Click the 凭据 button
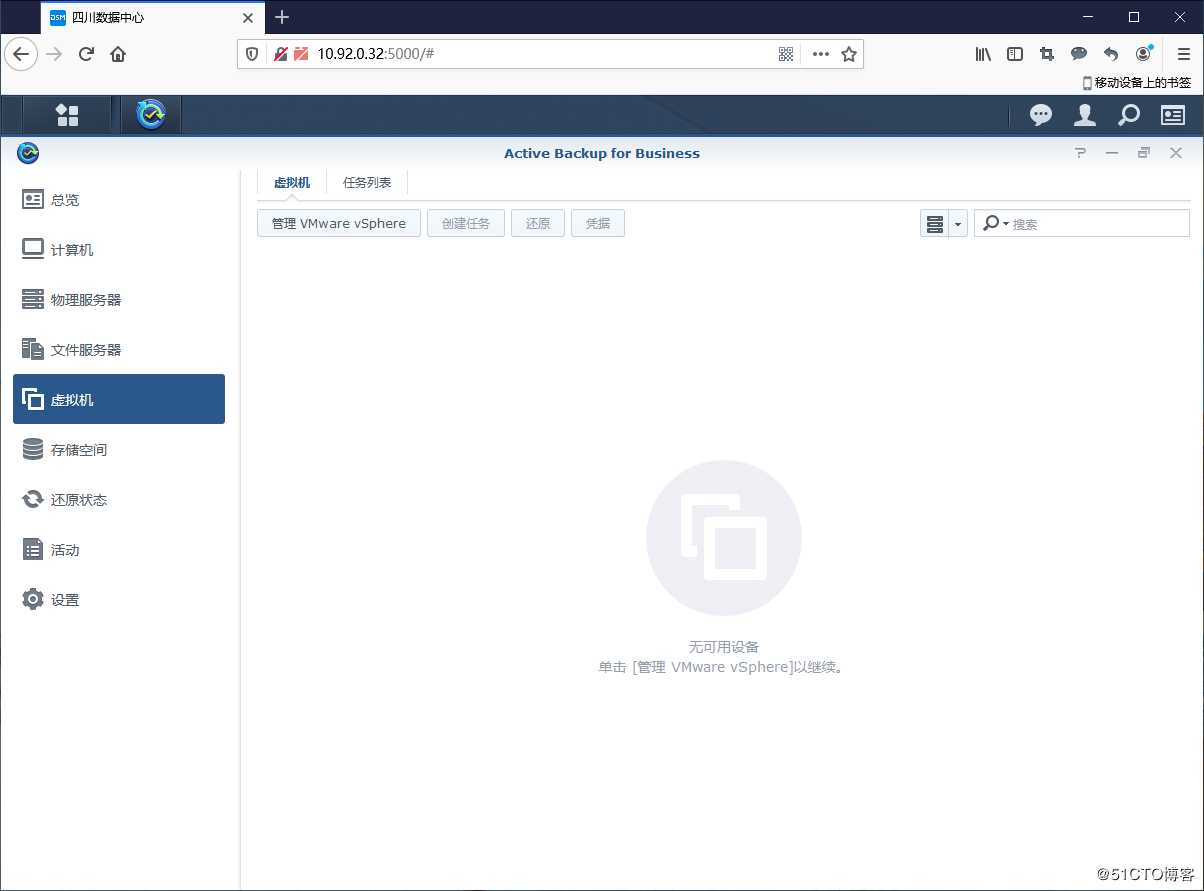 pyautogui.click(x=598, y=223)
